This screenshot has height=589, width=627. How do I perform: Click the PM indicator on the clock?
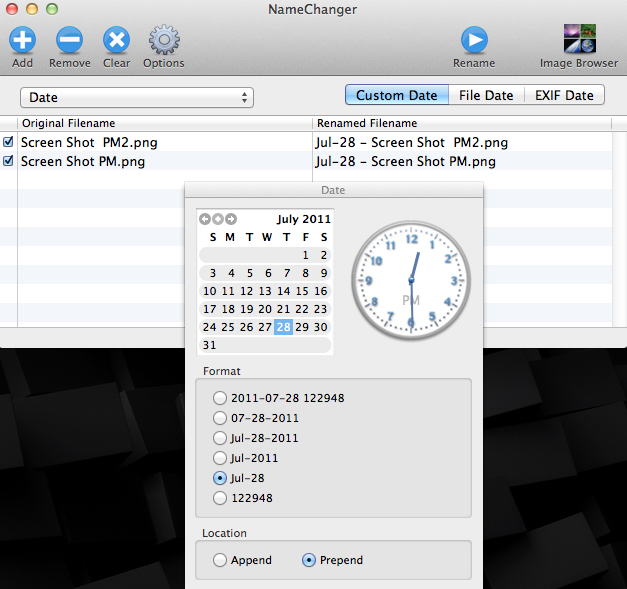(411, 300)
